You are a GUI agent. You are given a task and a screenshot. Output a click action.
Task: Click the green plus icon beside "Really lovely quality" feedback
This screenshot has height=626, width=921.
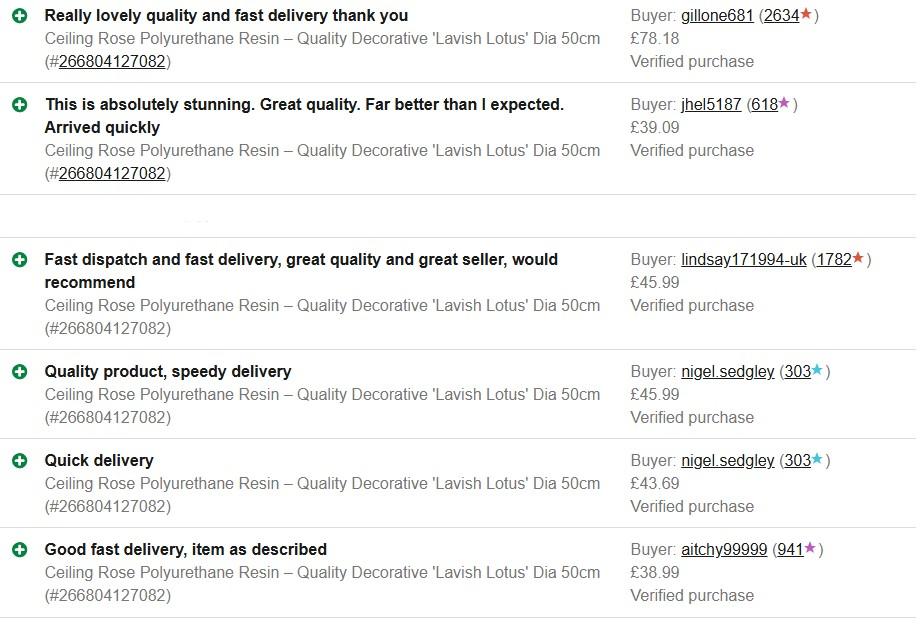[19, 16]
